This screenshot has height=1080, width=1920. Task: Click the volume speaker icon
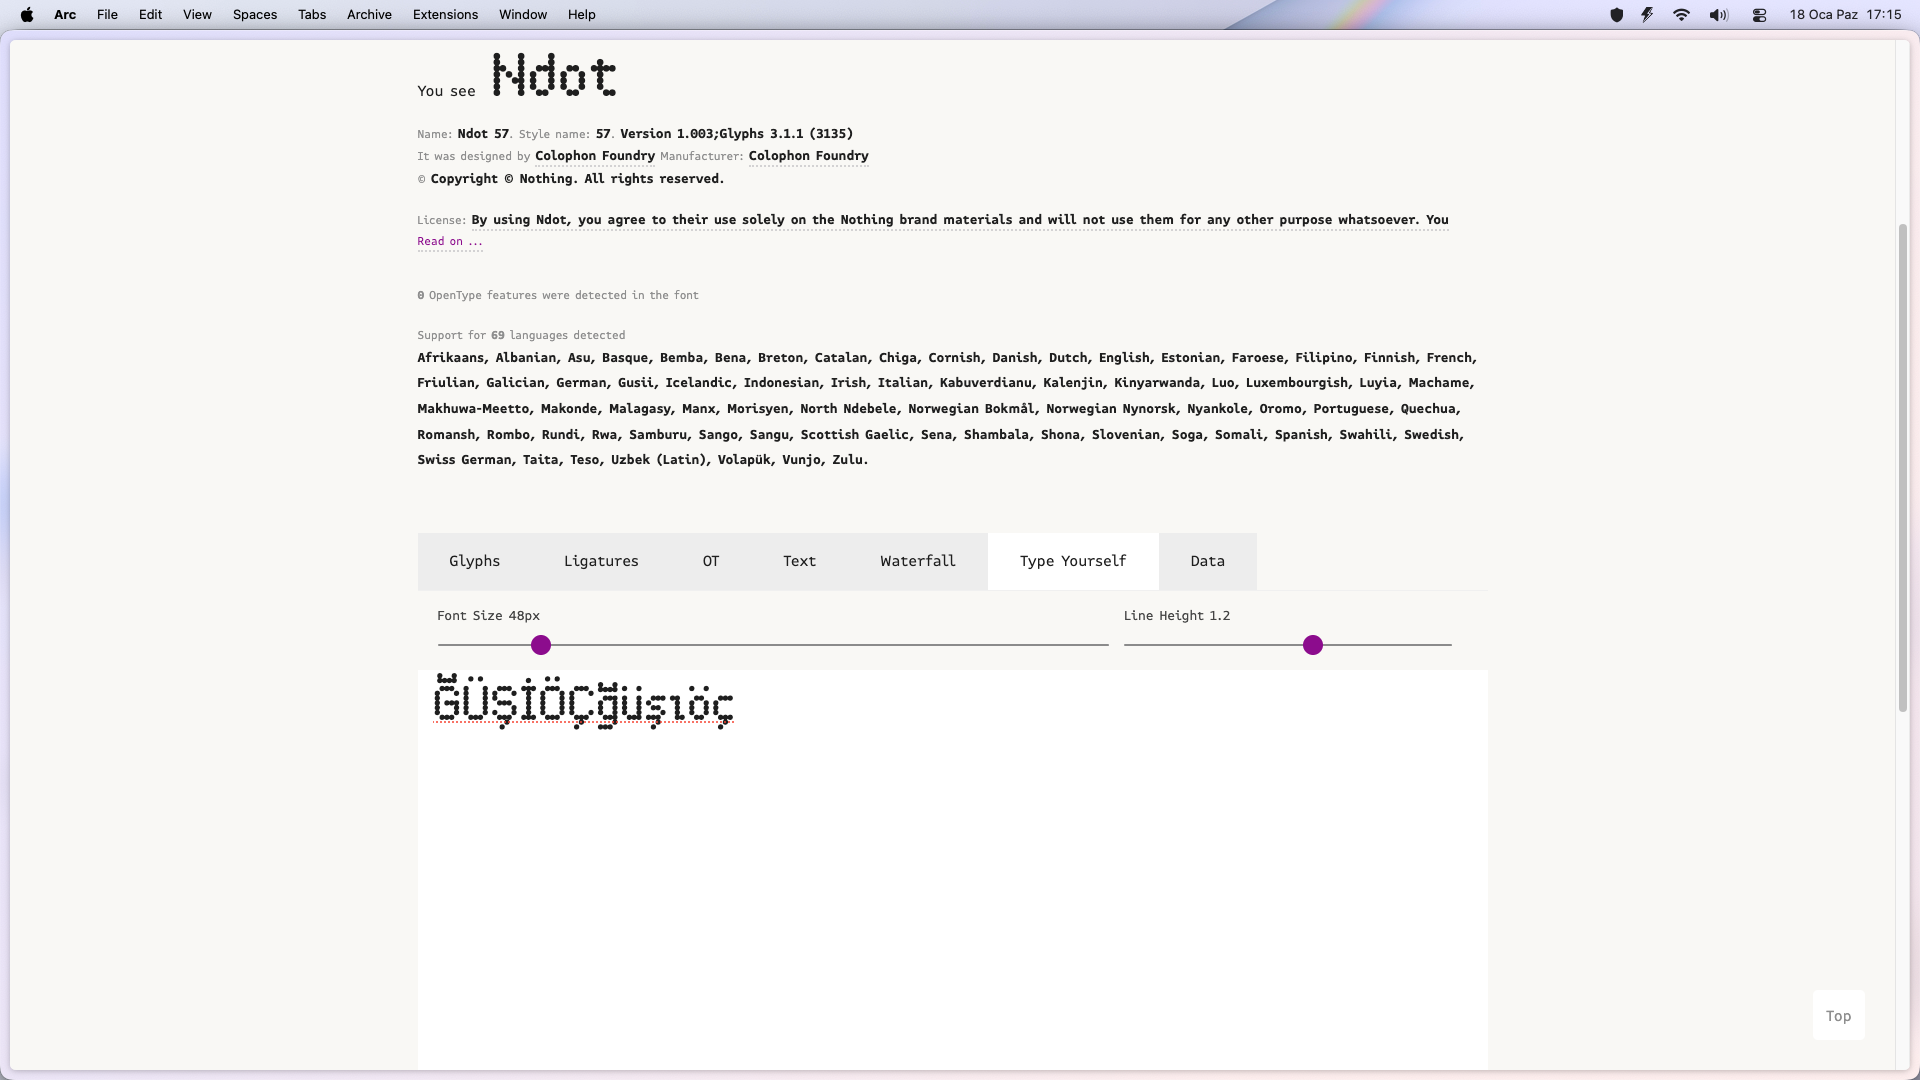(x=1718, y=15)
